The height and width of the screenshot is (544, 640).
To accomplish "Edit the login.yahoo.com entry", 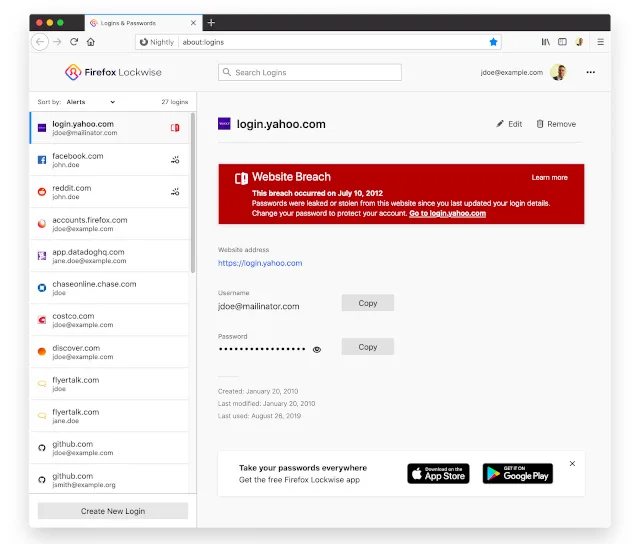I will click(509, 124).
